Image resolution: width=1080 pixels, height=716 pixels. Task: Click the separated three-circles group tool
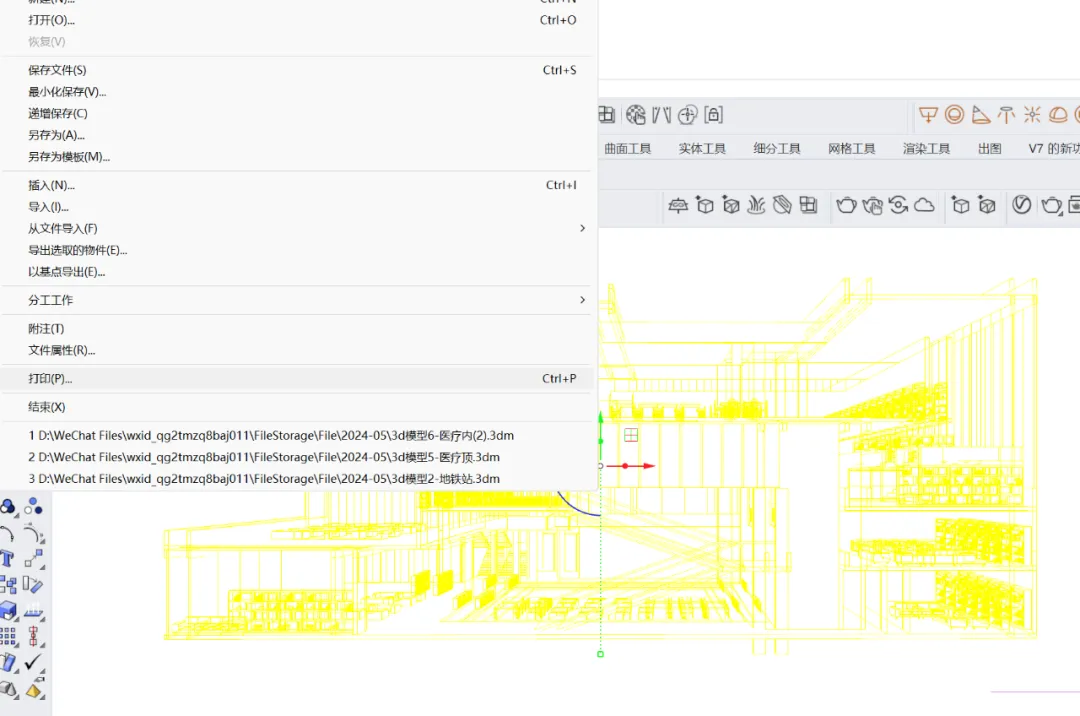[33, 507]
